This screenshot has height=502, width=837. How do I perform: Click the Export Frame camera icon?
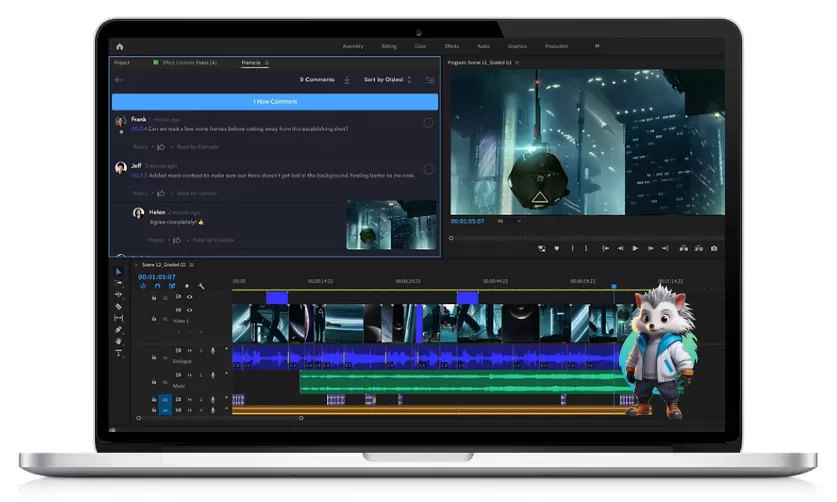(x=713, y=248)
